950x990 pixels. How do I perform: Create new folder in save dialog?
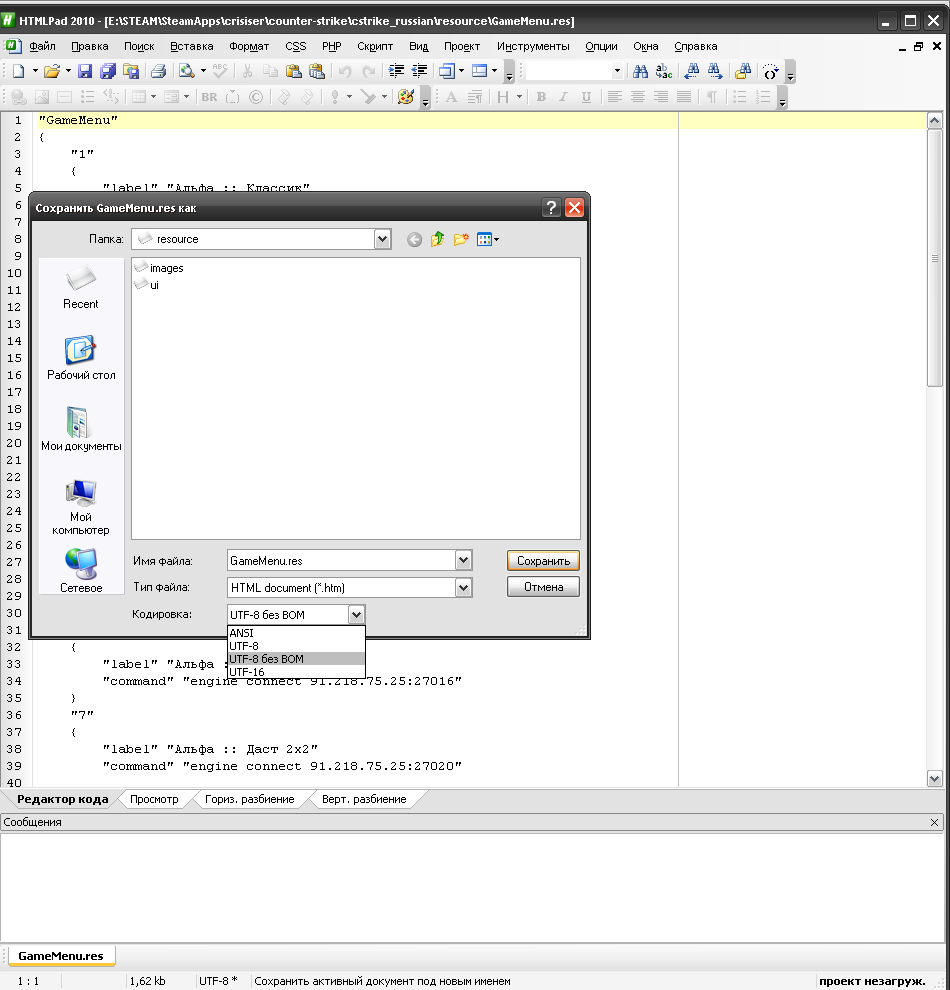(x=461, y=239)
